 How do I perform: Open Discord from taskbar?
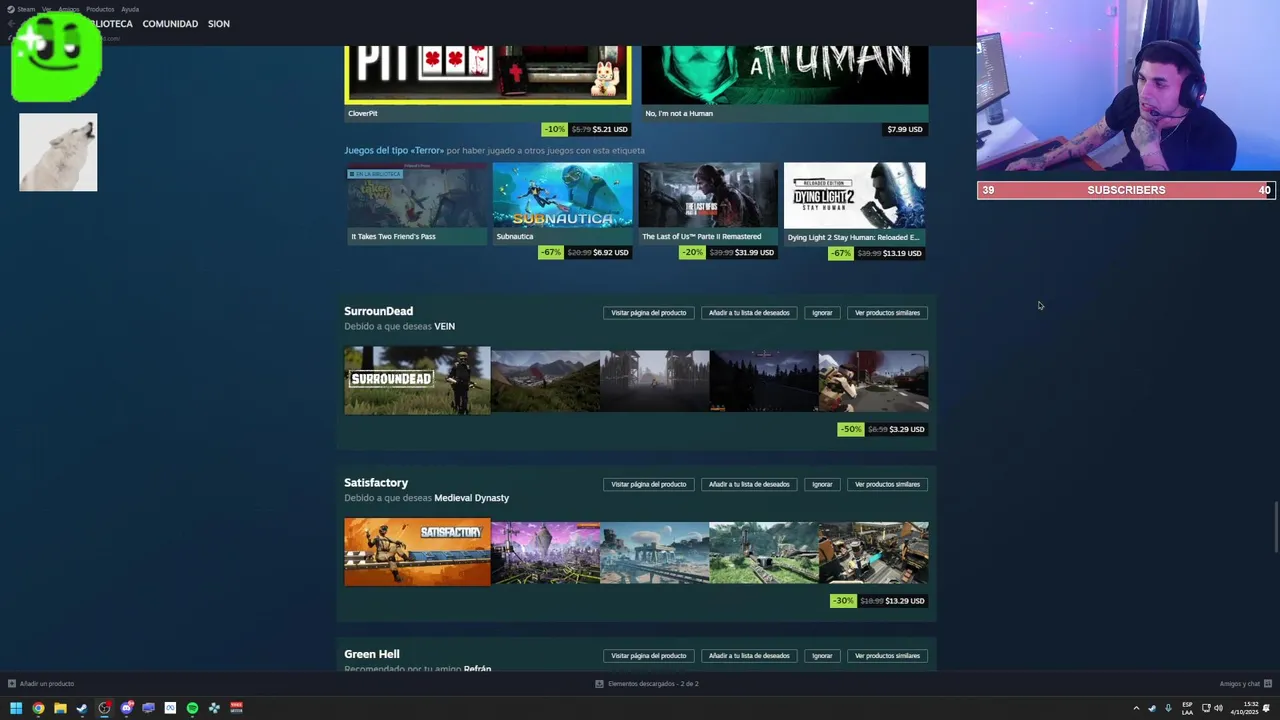[126, 708]
